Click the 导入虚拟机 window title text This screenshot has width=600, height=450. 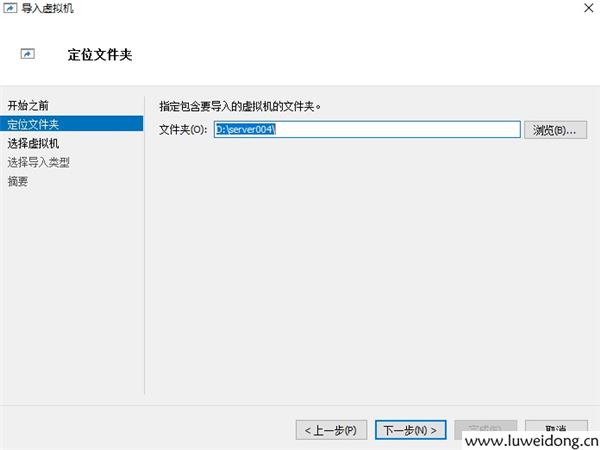47,8
